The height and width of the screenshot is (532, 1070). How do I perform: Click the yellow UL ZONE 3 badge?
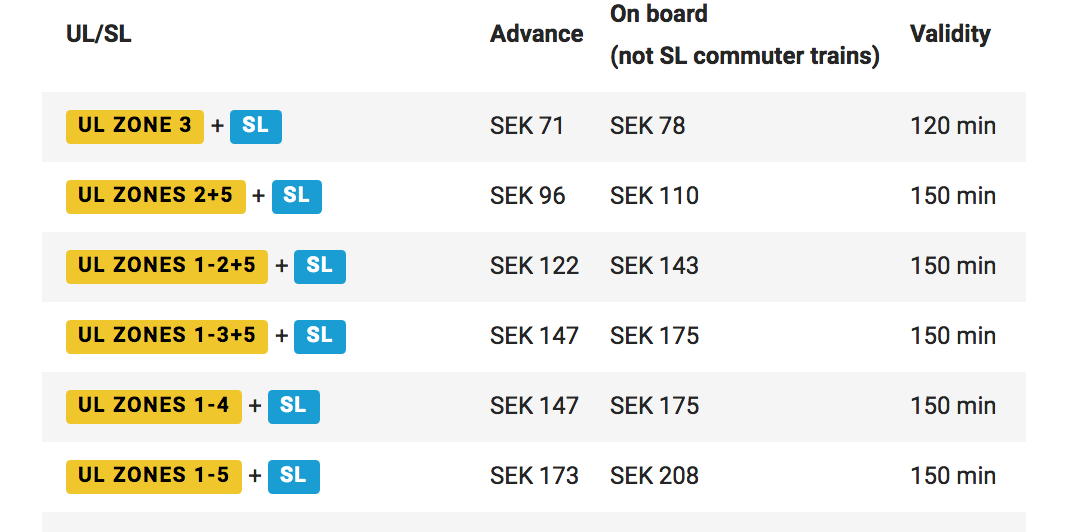click(x=135, y=126)
